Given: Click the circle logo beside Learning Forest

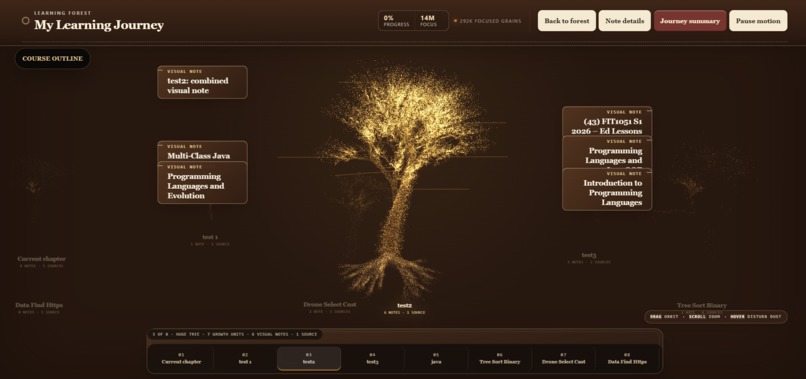Looking at the screenshot, I should pos(25,21).
